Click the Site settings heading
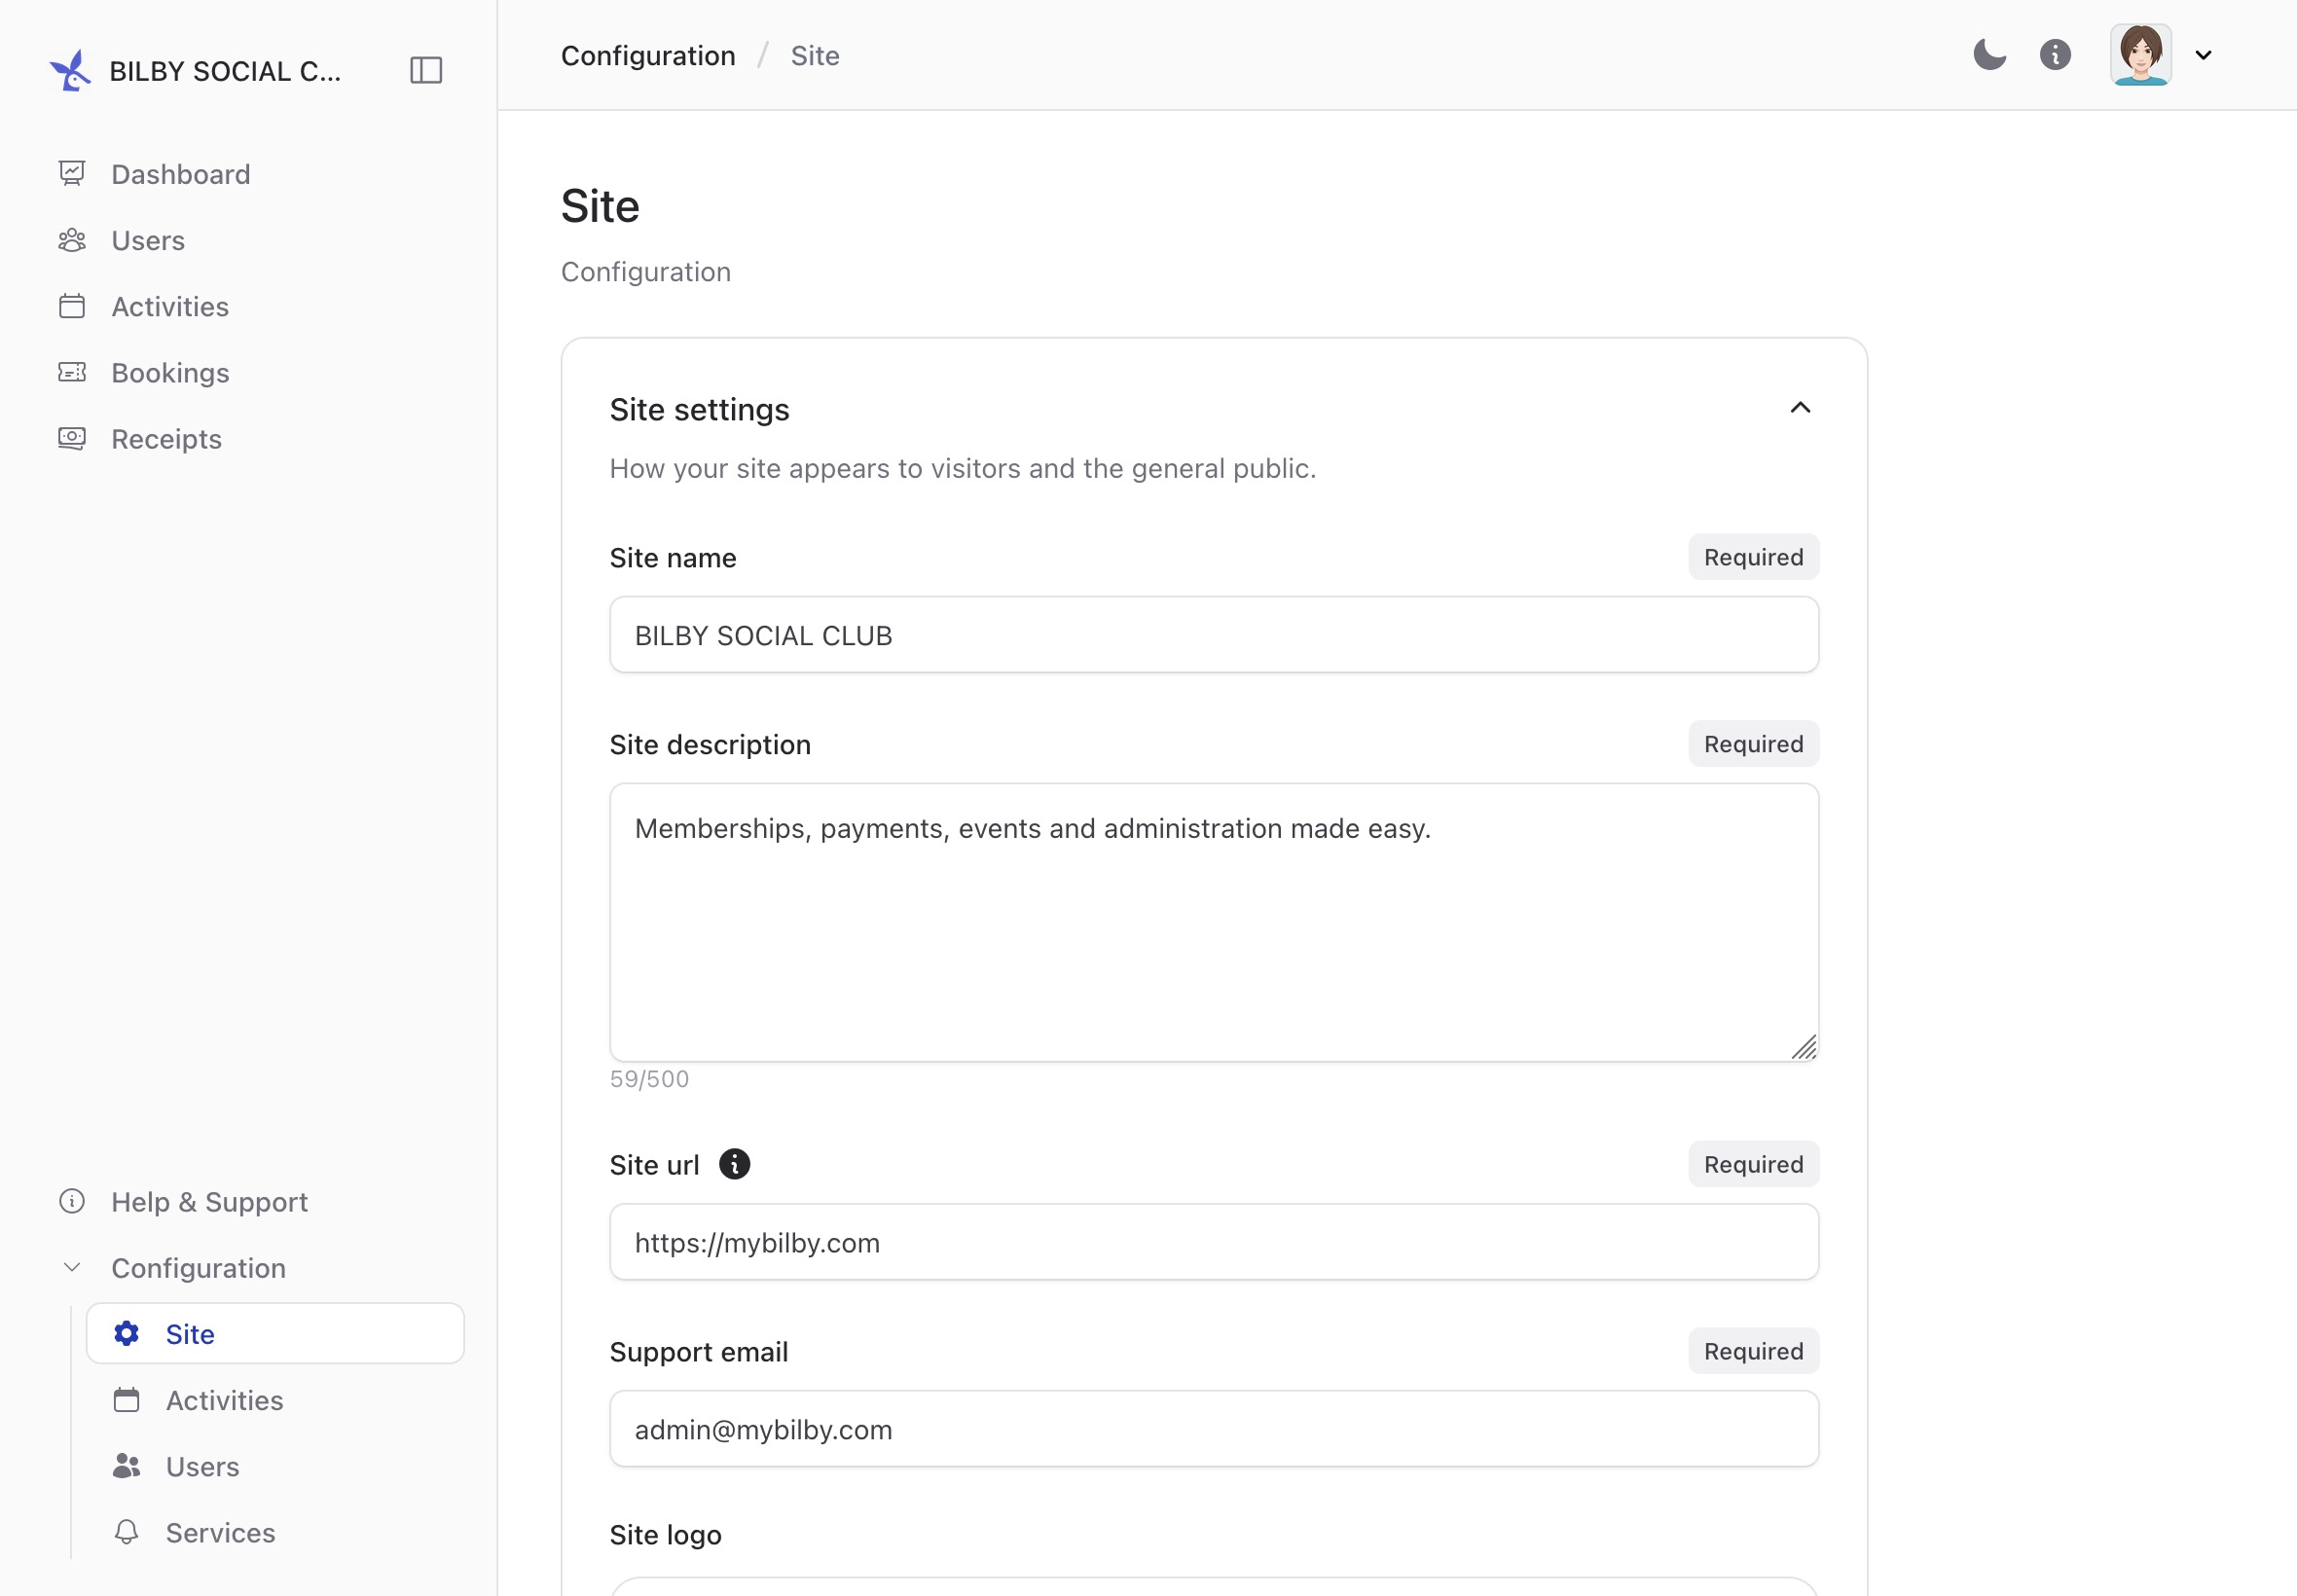Image resolution: width=2297 pixels, height=1596 pixels. point(700,409)
